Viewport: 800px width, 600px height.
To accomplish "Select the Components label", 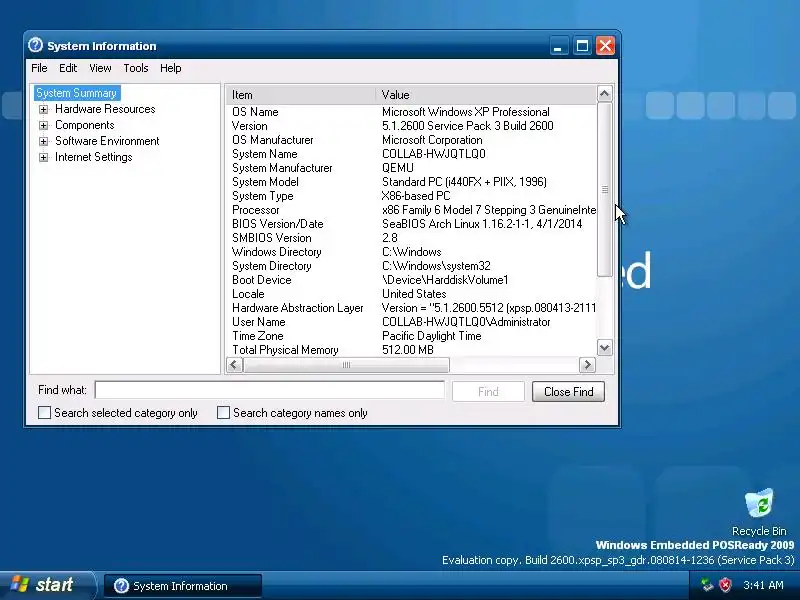I will click(85, 126).
